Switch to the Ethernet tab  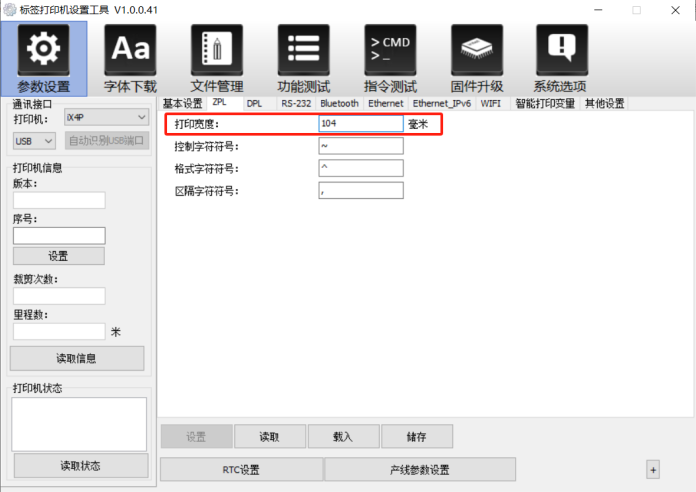386,103
